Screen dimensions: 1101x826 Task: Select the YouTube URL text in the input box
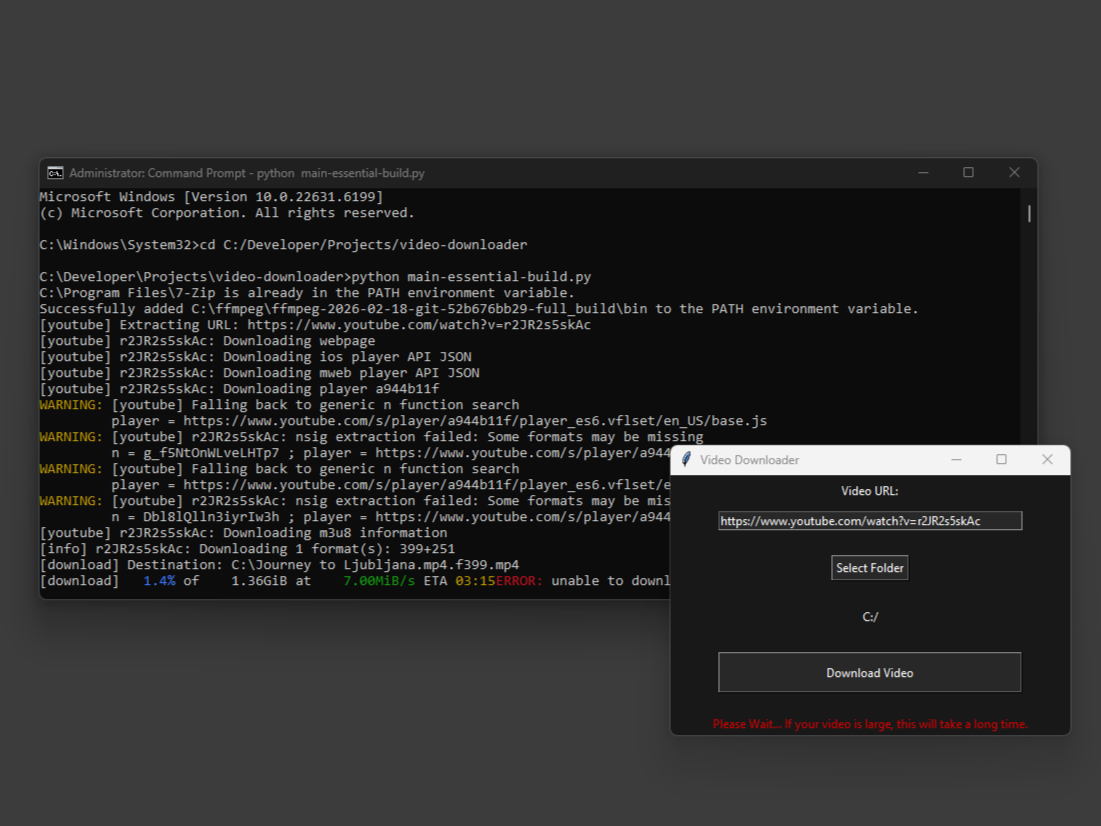click(x=869, y=520)
